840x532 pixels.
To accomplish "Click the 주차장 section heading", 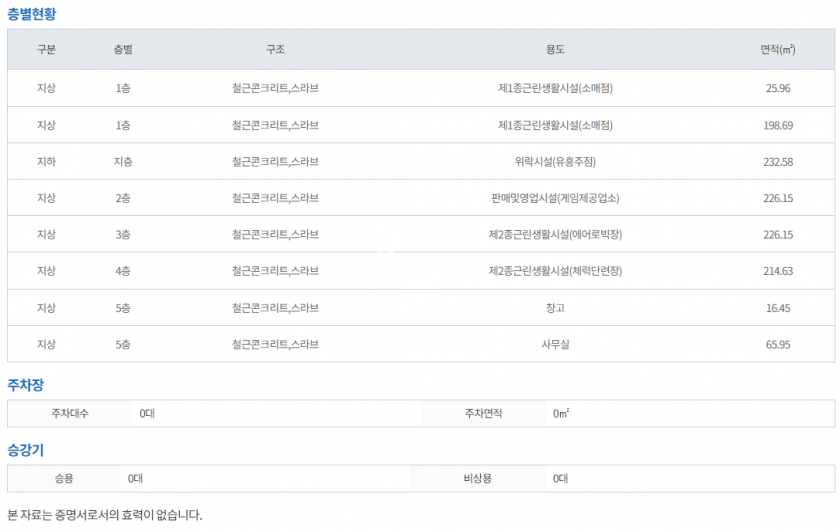I will [x=25, y=385].
